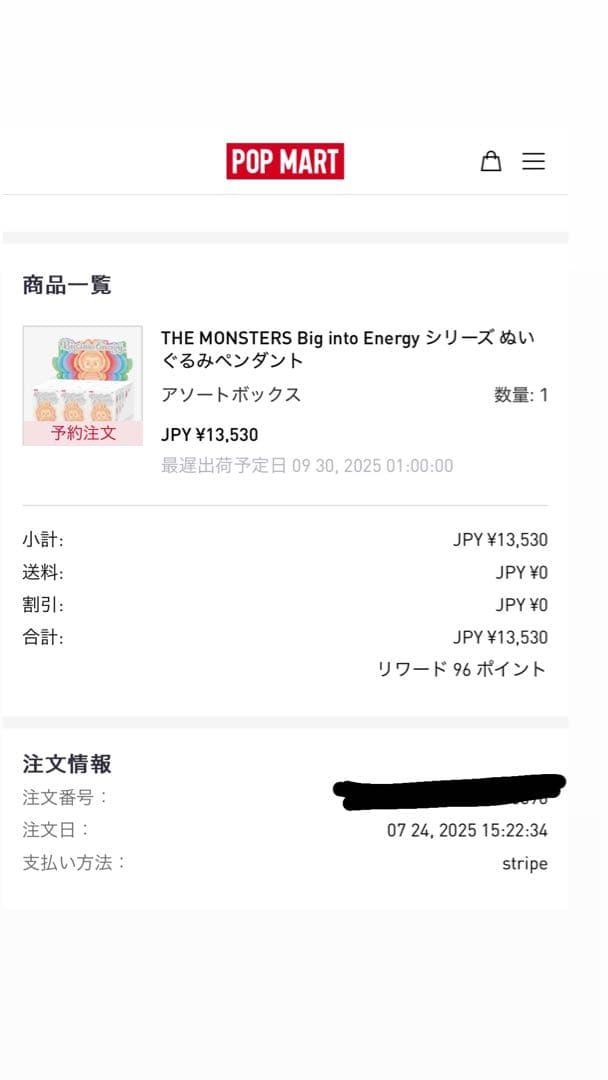This screenshot has height=1080, width=608.
Task: Click the 数量: 1 quantity label
Action: click(519, 394)
